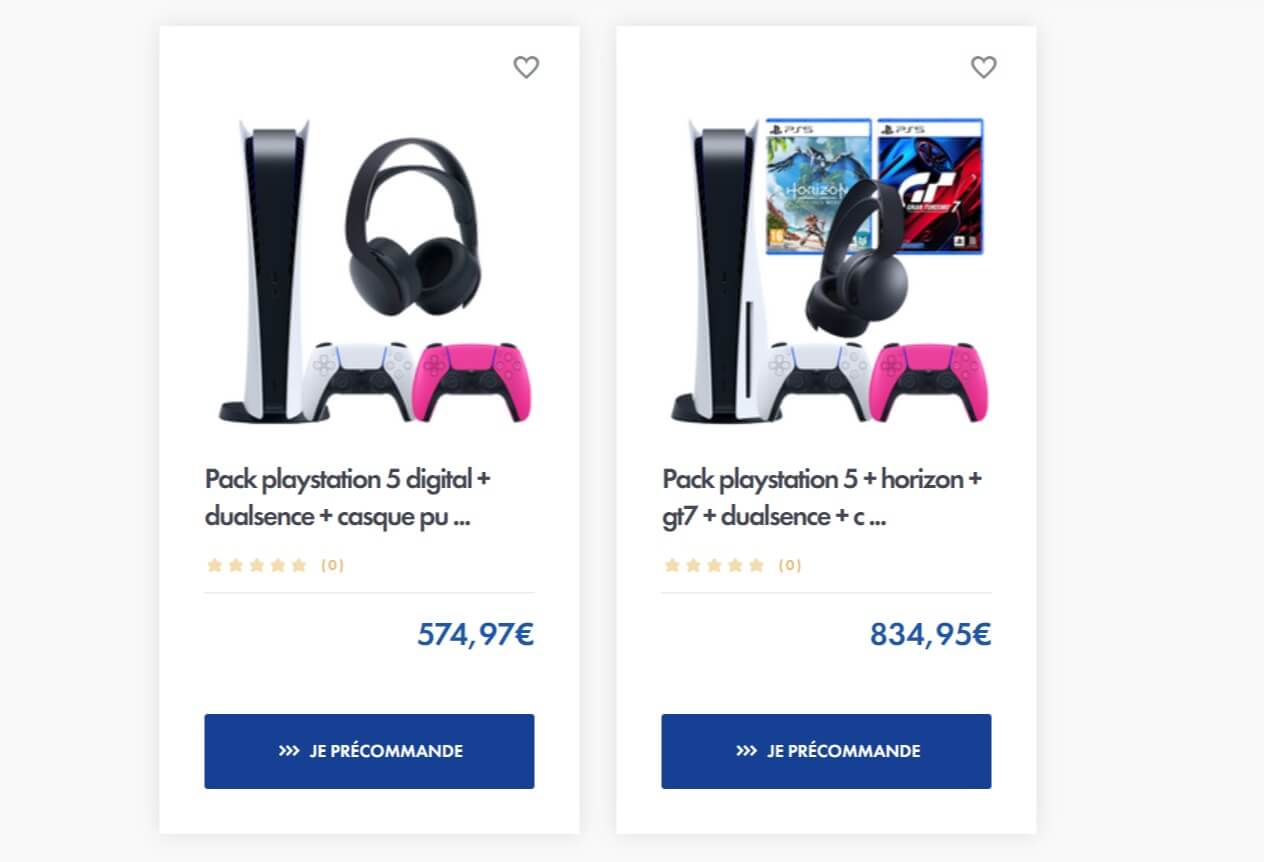The image size is (1264, 862).
Task: Click the heart icon on the Horizon GT7 pack
Action: (984, 67)
